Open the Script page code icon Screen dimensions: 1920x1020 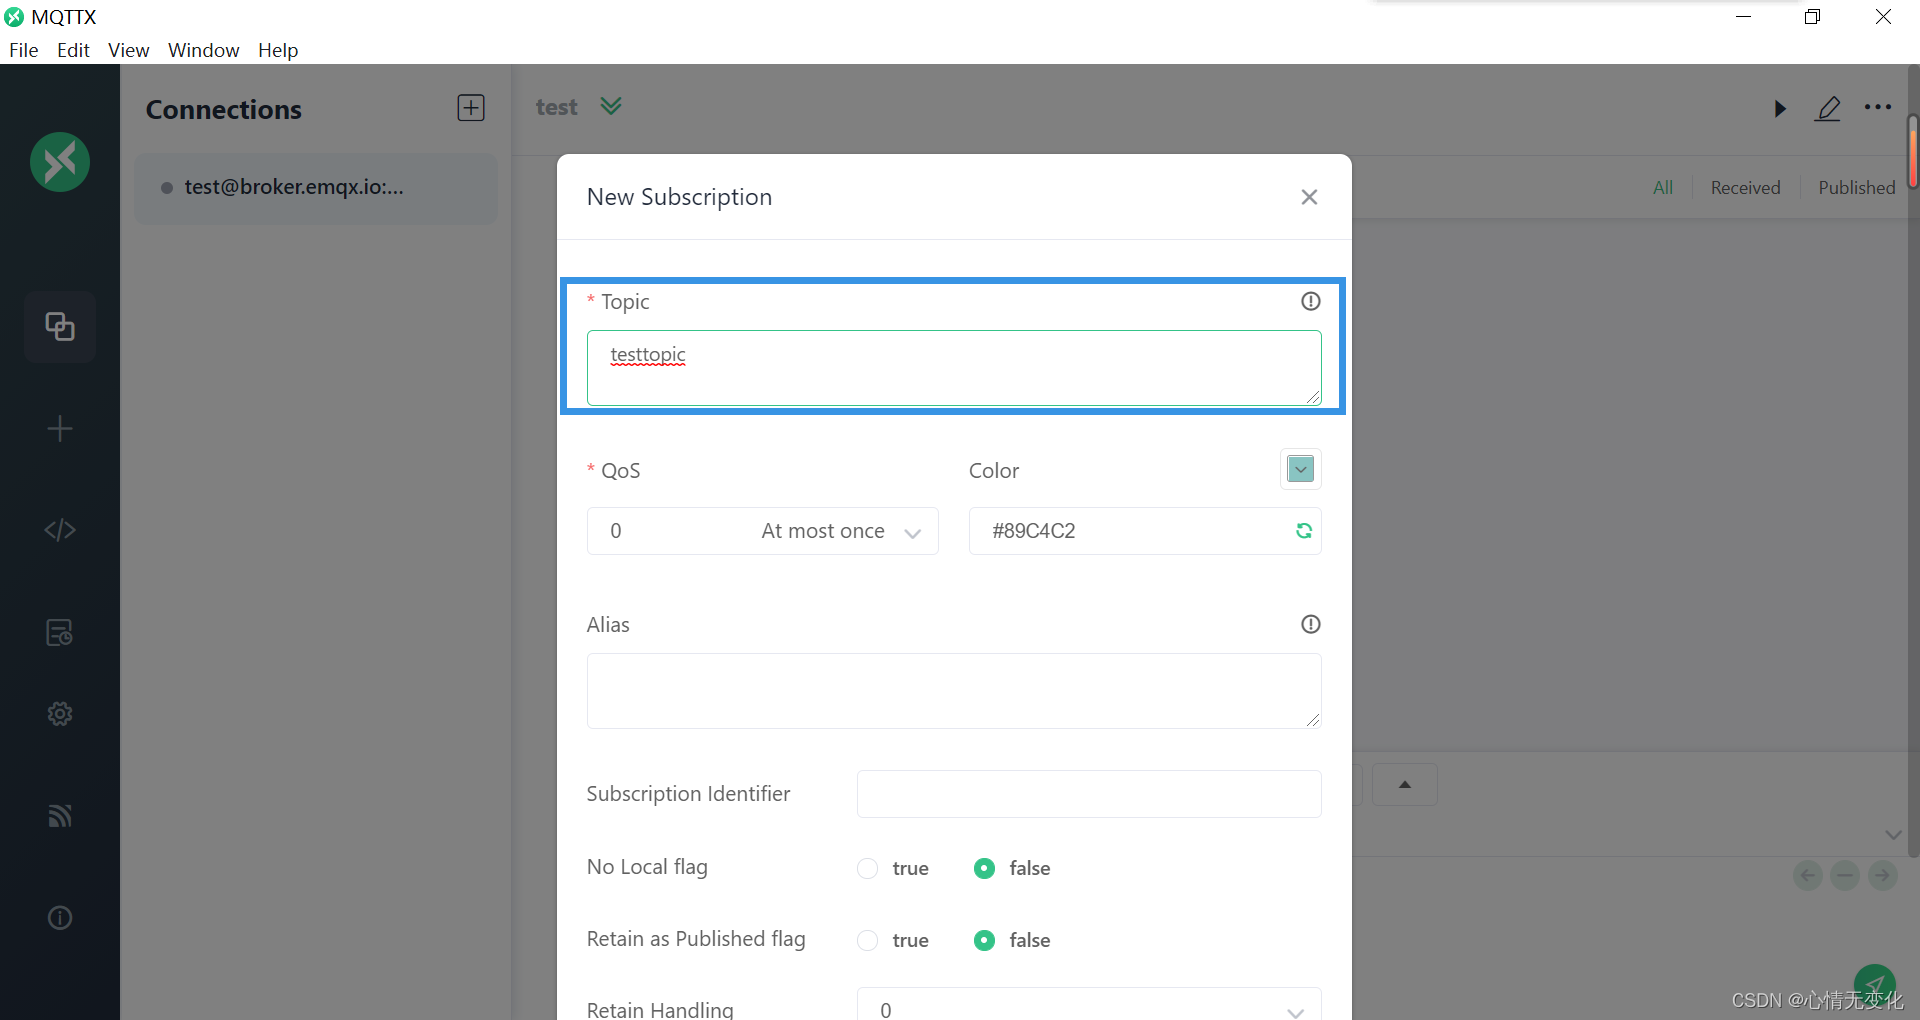click(60, 530)
